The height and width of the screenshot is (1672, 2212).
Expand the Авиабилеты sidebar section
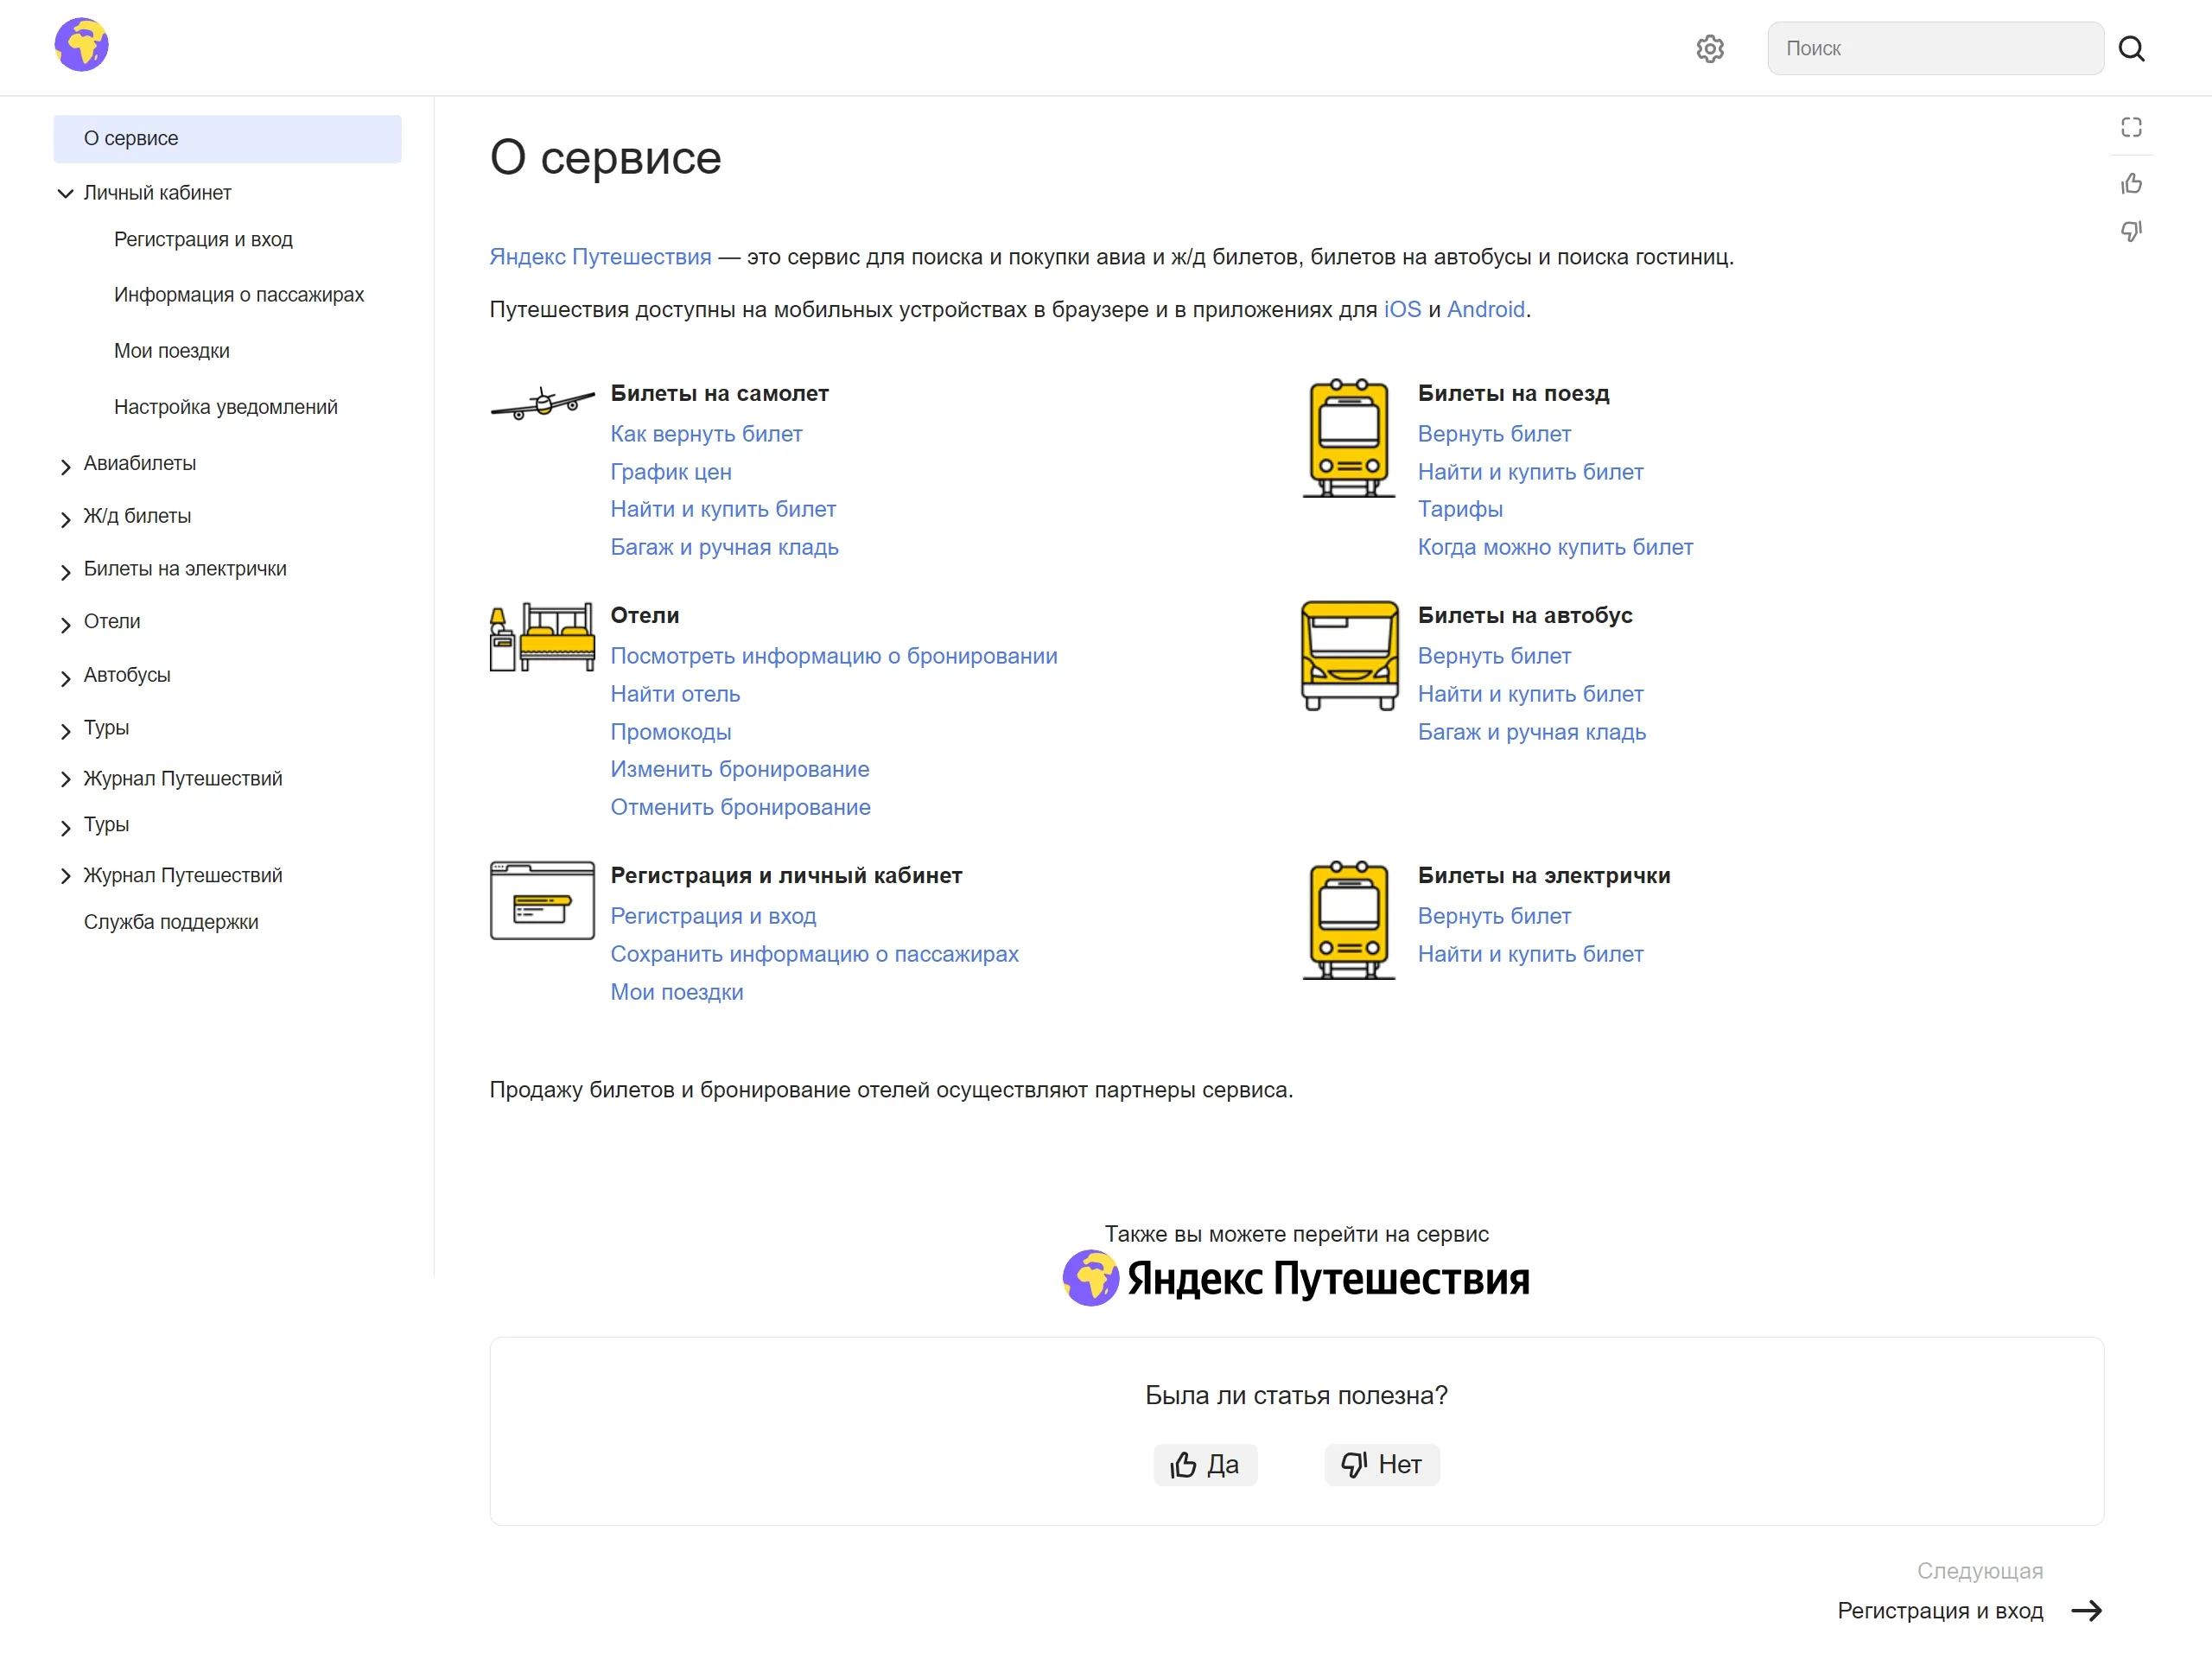coord(66,465)
